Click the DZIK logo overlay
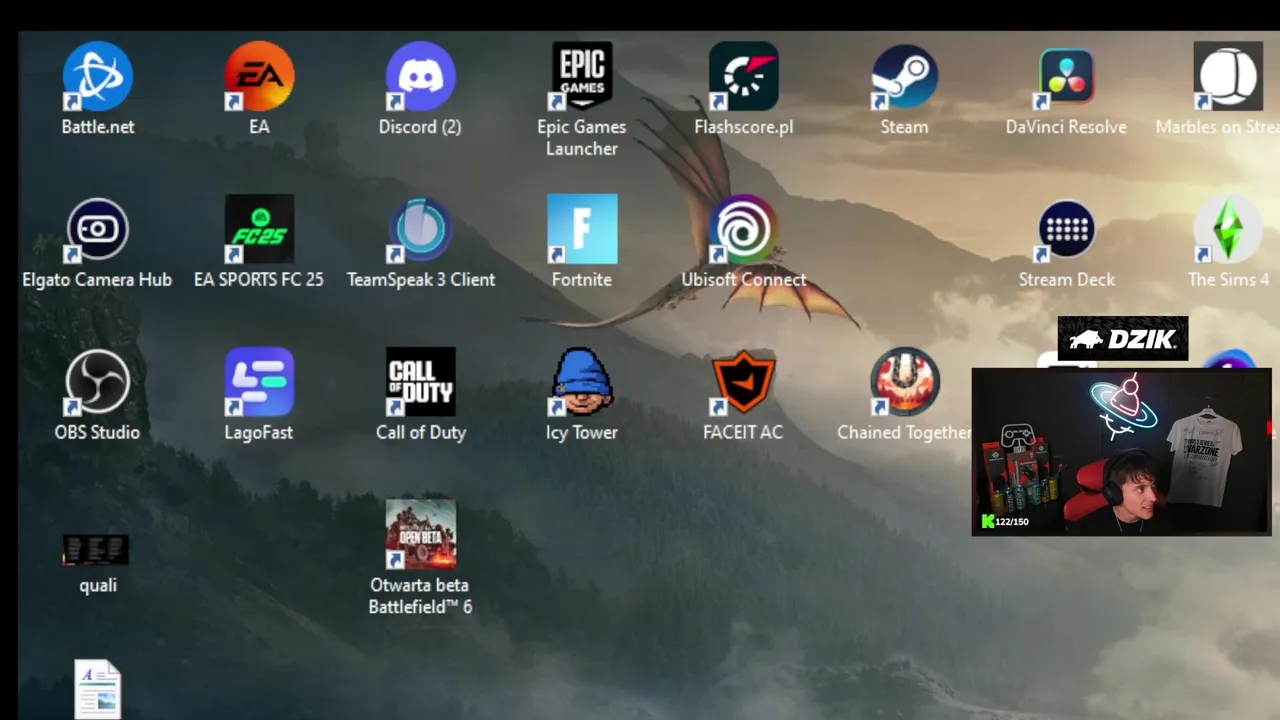The height and width of the screenshot is (720, 1280). [x=1123, y=339]
